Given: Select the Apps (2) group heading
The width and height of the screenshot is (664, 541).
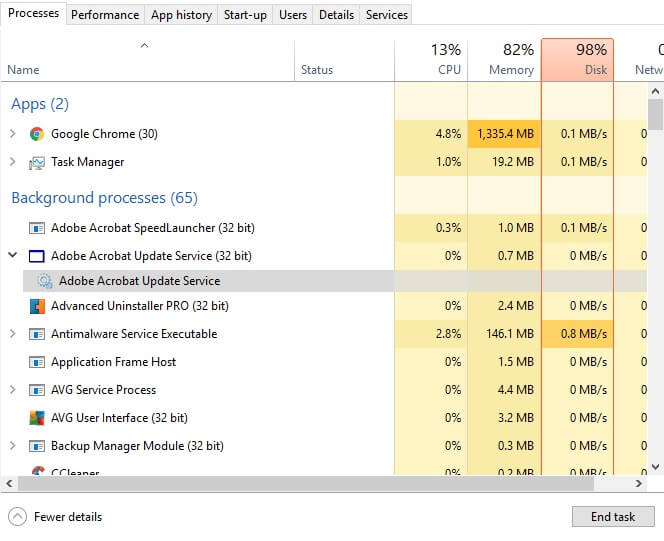Looking at the screenshot, I should pos(40,104).
